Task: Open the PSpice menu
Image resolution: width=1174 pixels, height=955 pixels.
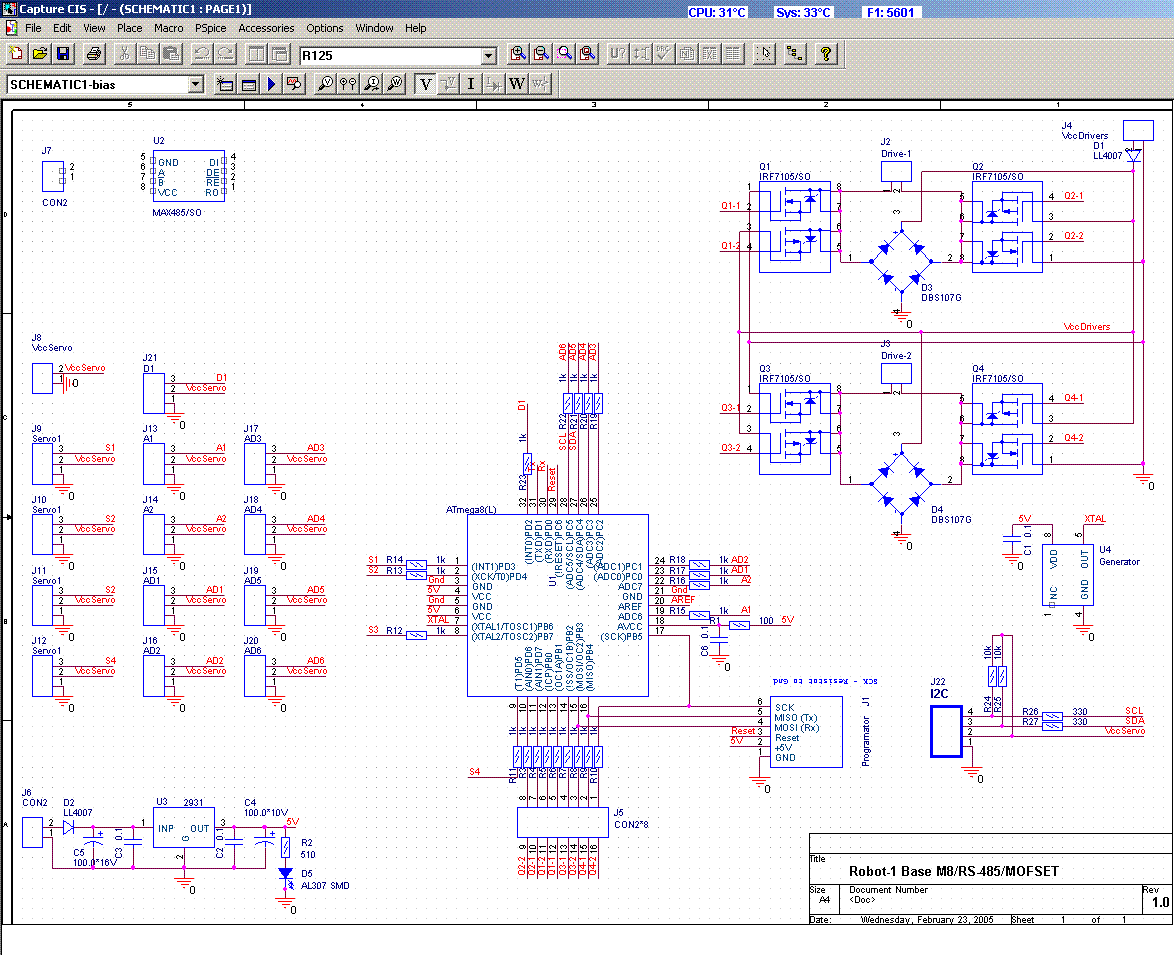Action: pos(210,28)
